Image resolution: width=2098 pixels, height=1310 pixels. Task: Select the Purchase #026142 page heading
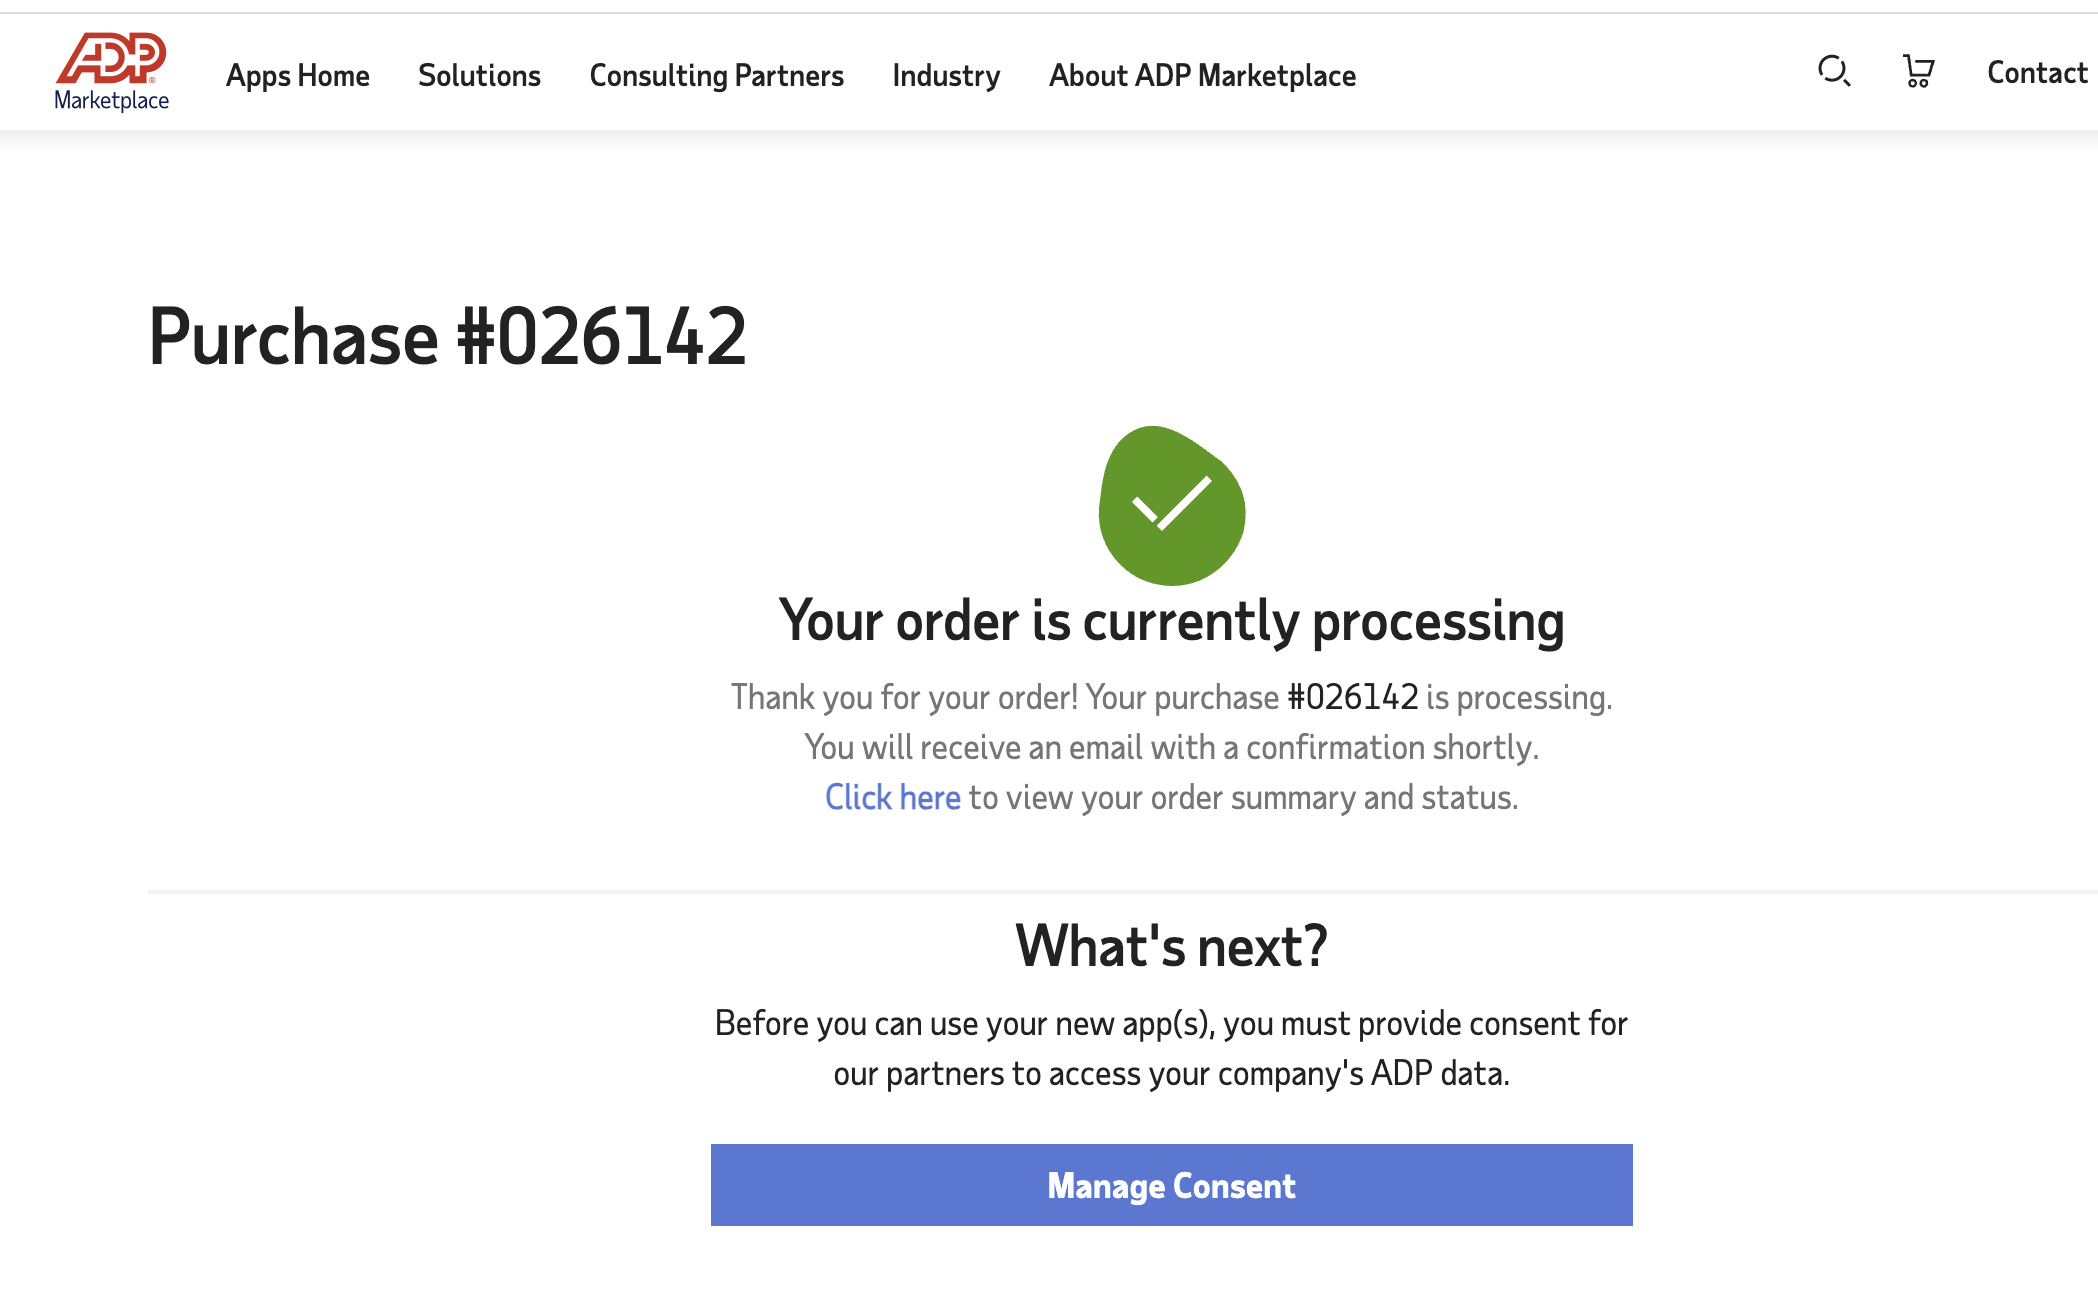447,337
